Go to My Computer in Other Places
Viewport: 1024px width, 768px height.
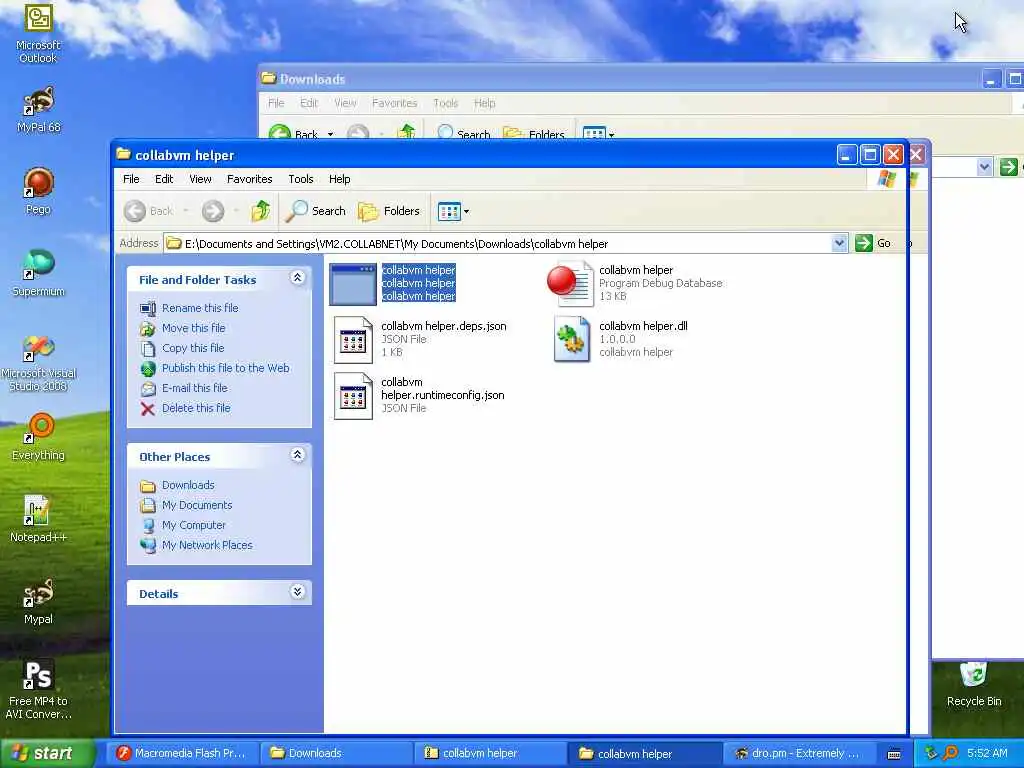193,525
